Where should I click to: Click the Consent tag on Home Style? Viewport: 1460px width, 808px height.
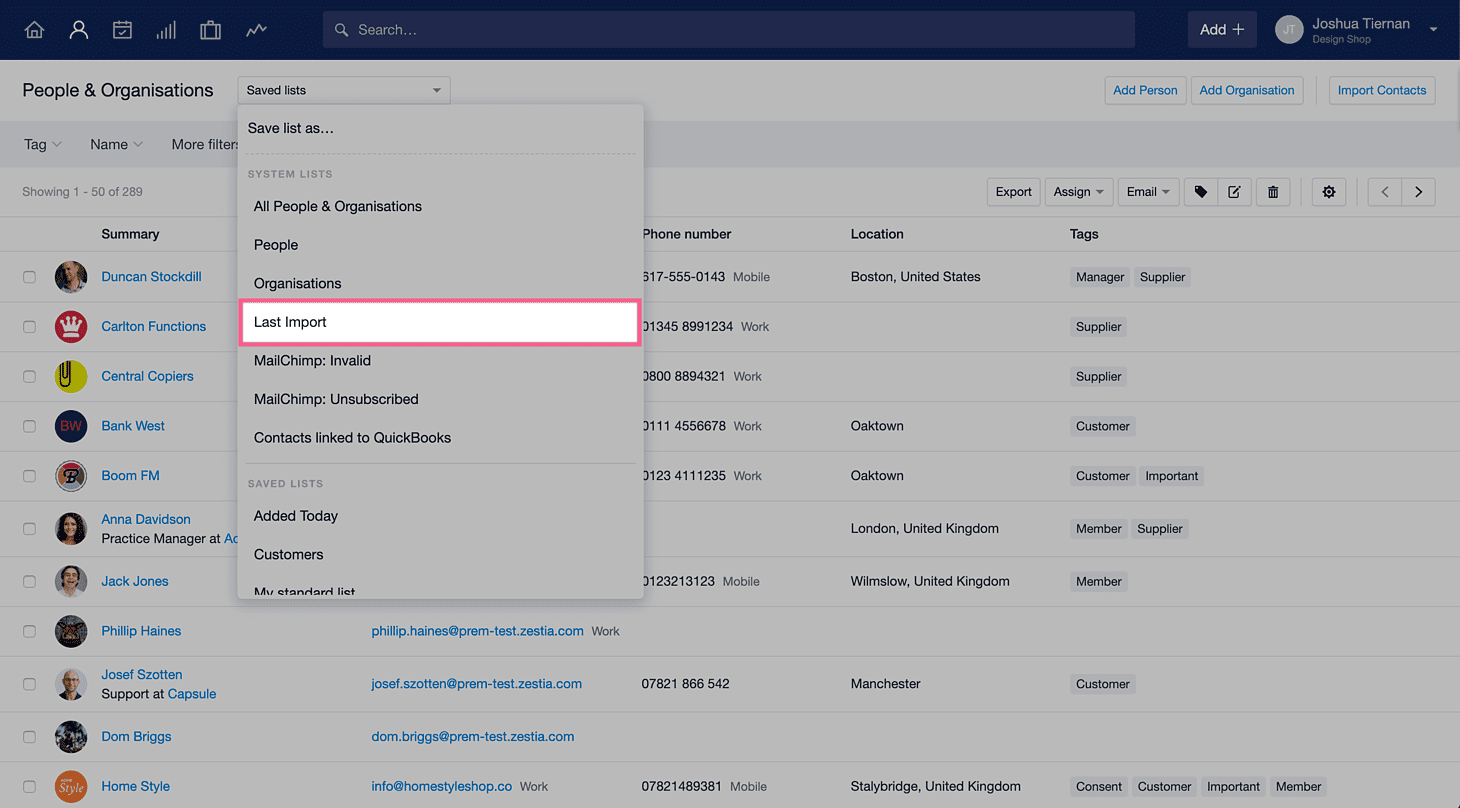[1098, 787]
